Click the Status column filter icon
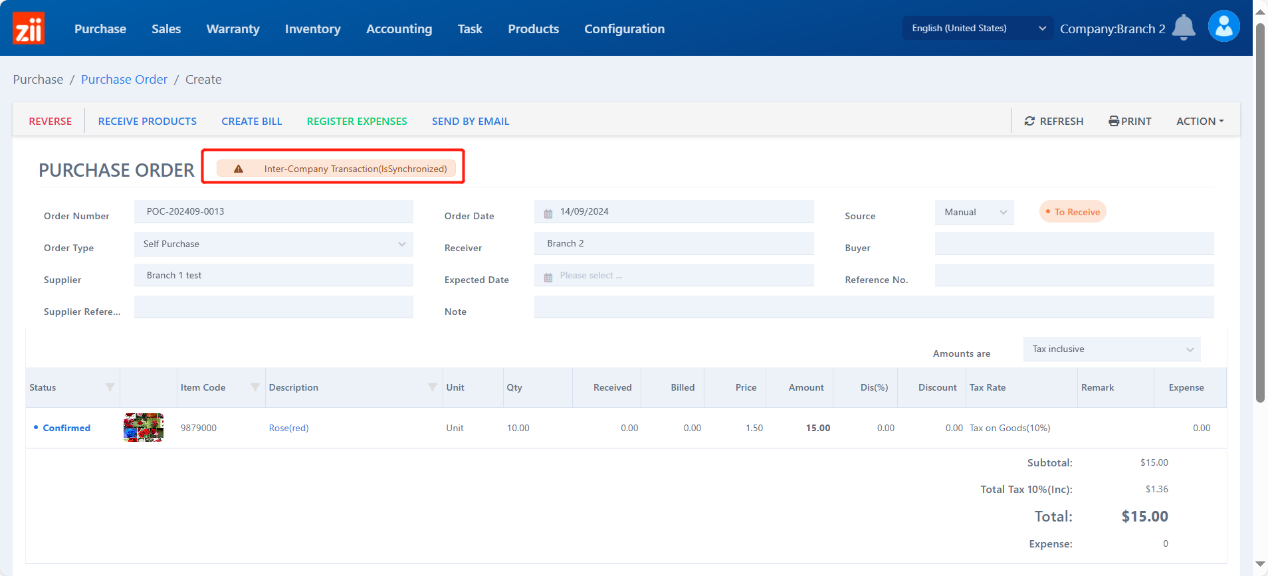Screen dimensions: 1268x576 point(110,388)
